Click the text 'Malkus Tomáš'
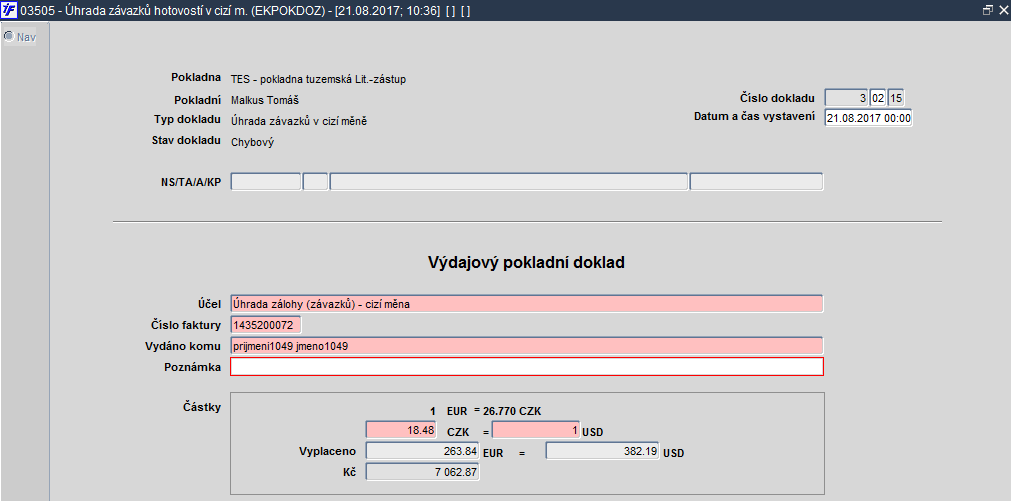This screenshot has height=501, width=1011. pos(265,100)
